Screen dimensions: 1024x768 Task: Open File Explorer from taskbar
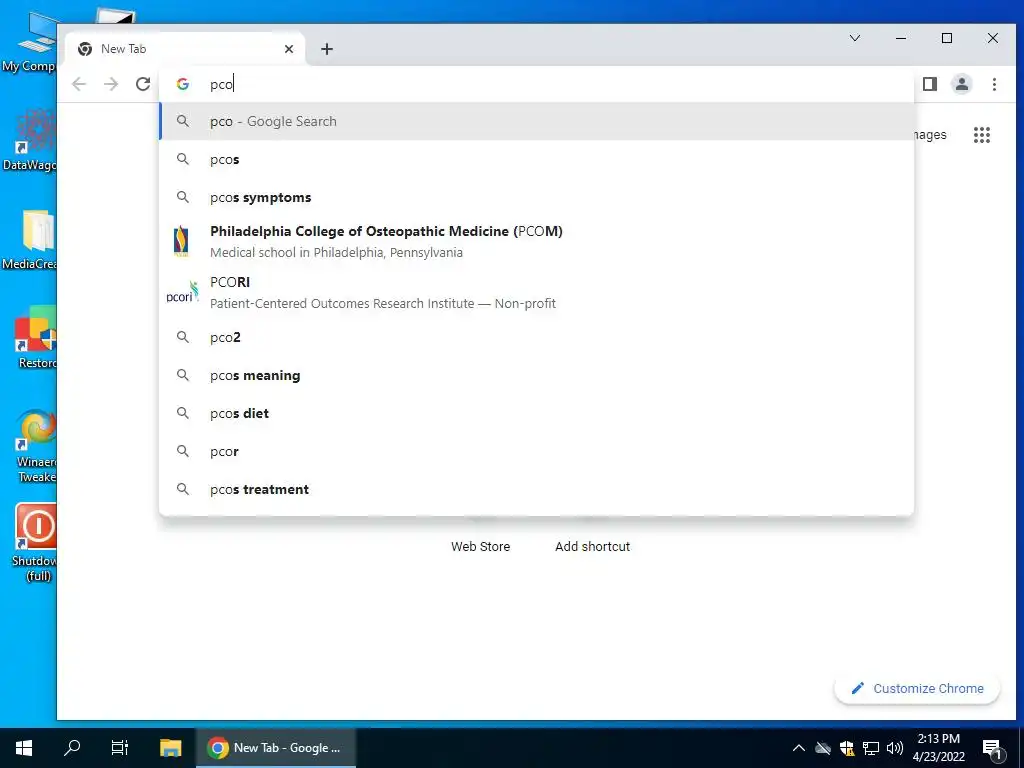pyautogui.click(x=170, y=748)
